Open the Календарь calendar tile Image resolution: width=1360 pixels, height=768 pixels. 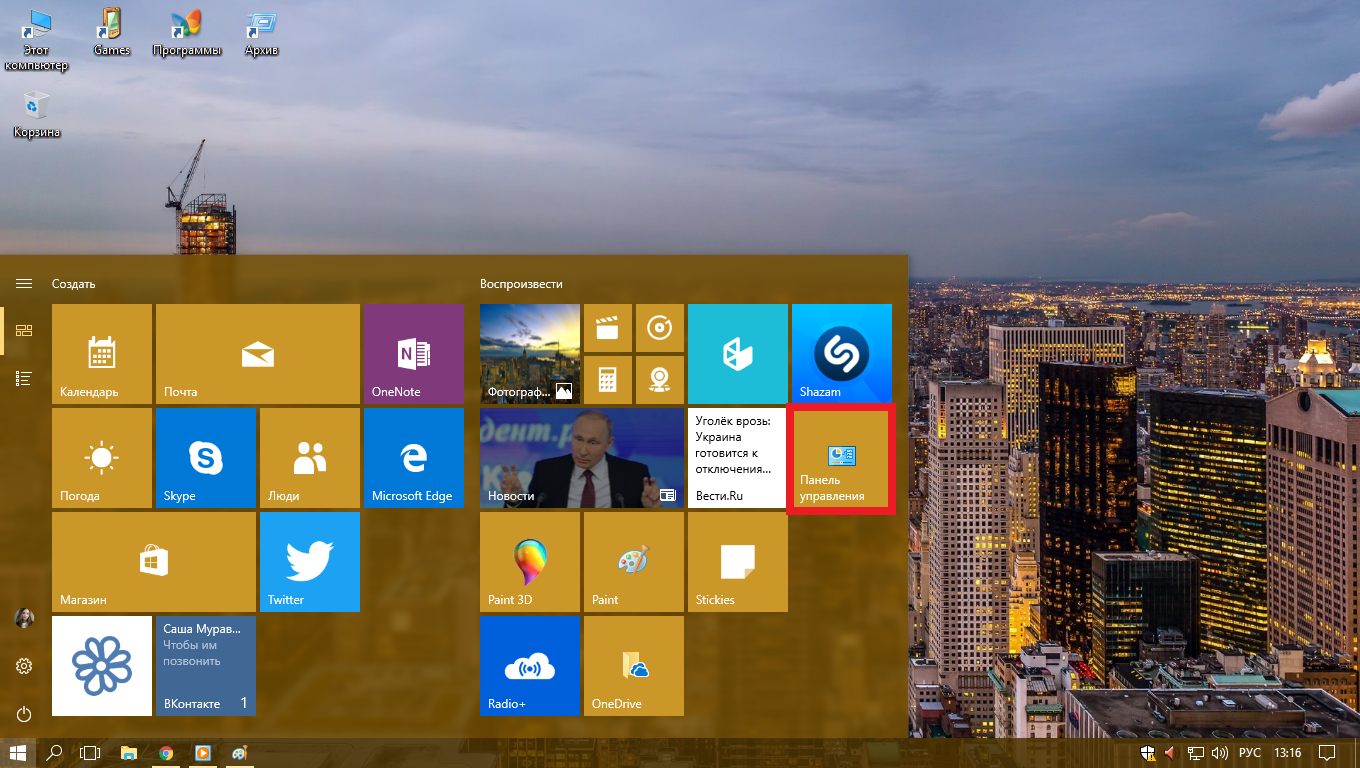[102, 354]
